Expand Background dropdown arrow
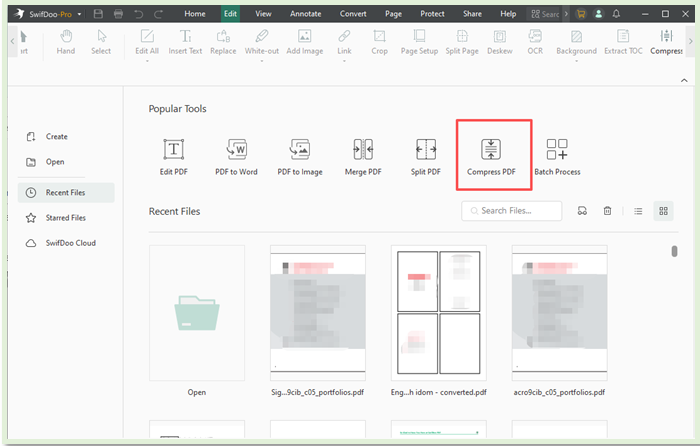Image resolution: width=700 pixels, height=446 pixels. (576, 61)
